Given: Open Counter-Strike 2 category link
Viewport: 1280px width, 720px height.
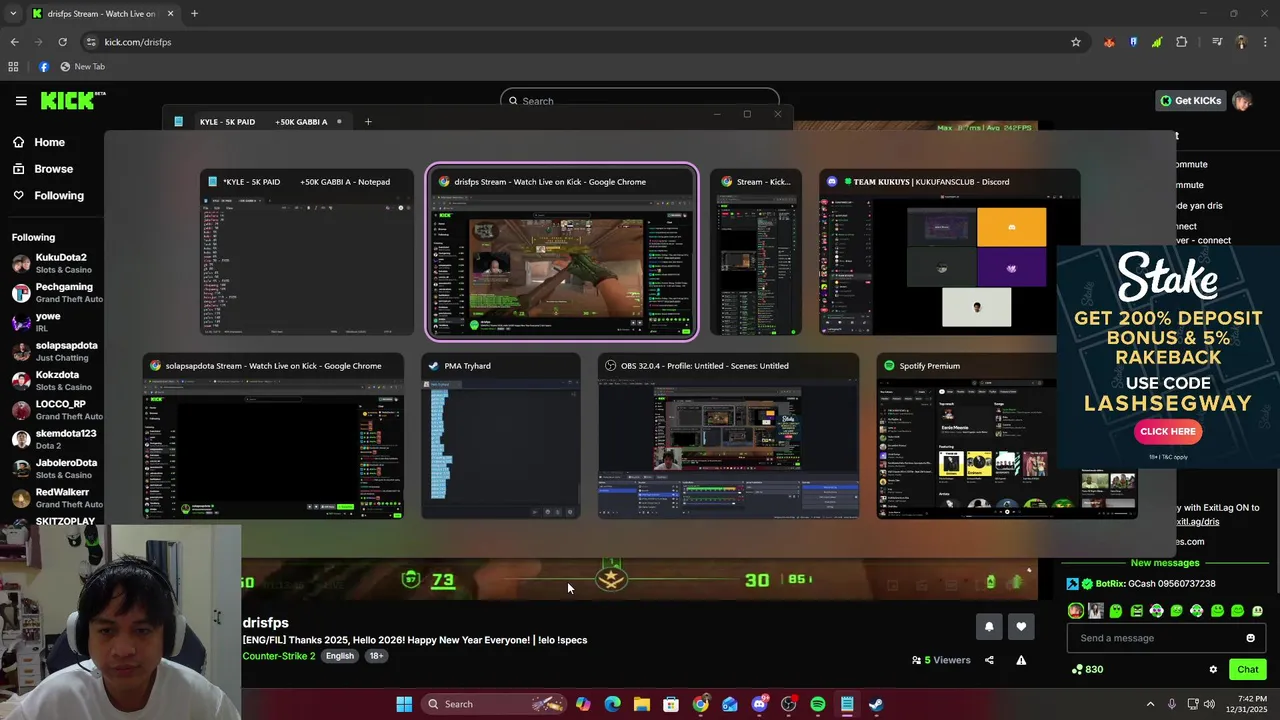Looking at the screenshot, I should pos(279,656).
